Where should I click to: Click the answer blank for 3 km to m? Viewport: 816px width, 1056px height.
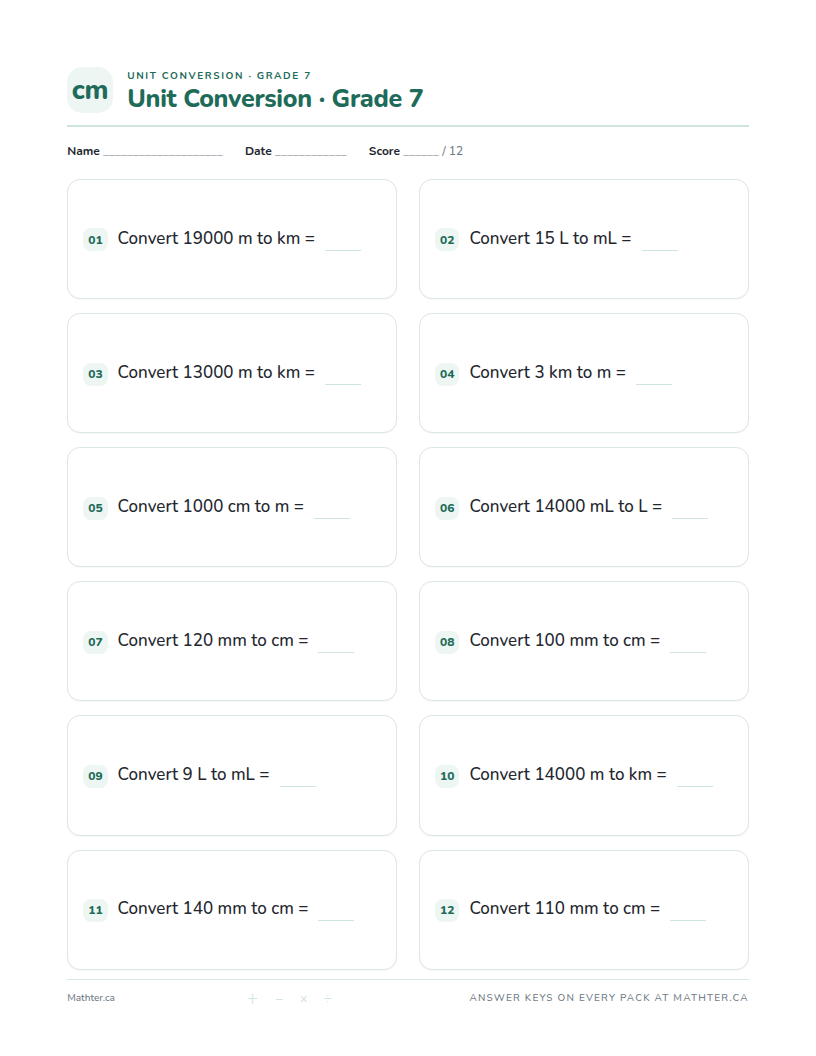pyautogui.click(x=654, y=383)
